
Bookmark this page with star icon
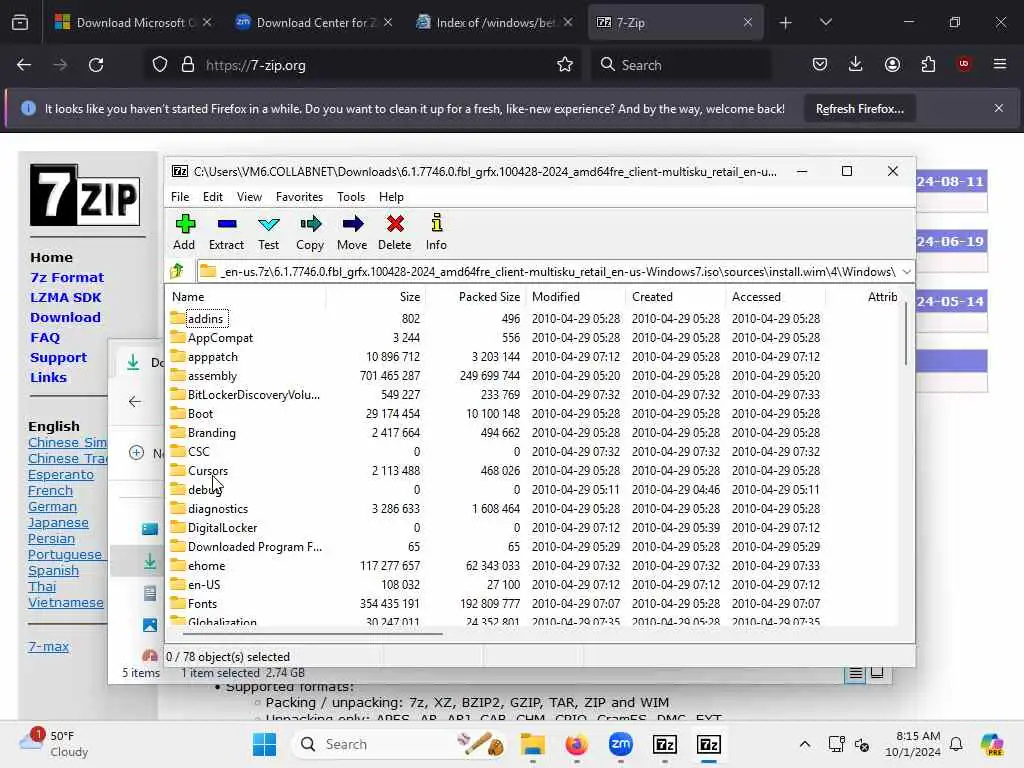click(565, 65)
